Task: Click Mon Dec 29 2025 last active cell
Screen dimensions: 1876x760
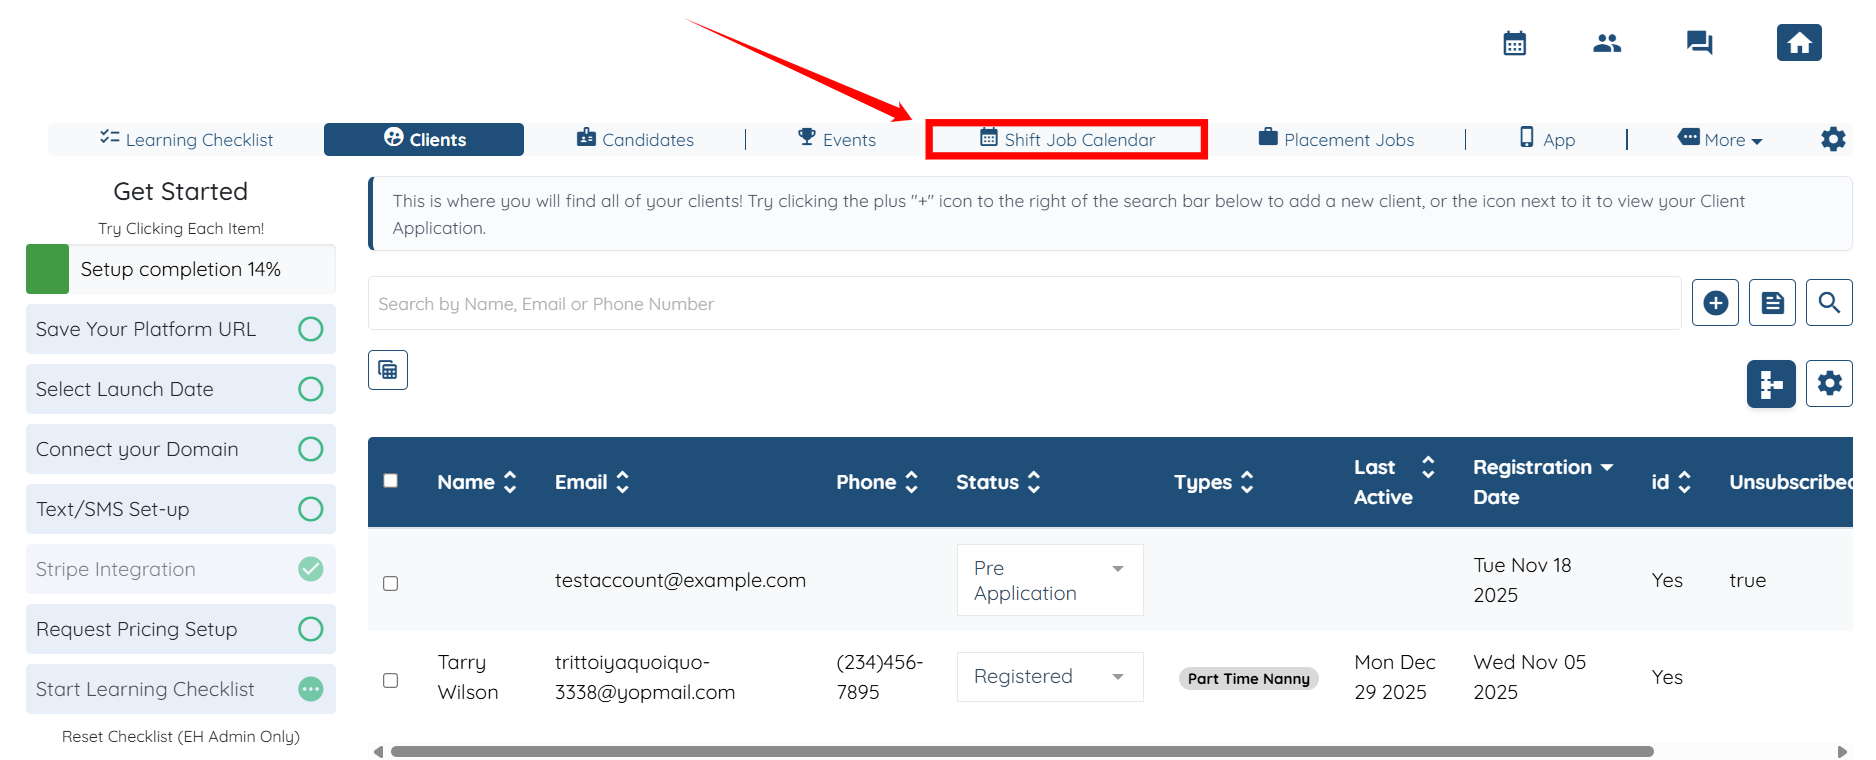Action: tap(1395, 677)
